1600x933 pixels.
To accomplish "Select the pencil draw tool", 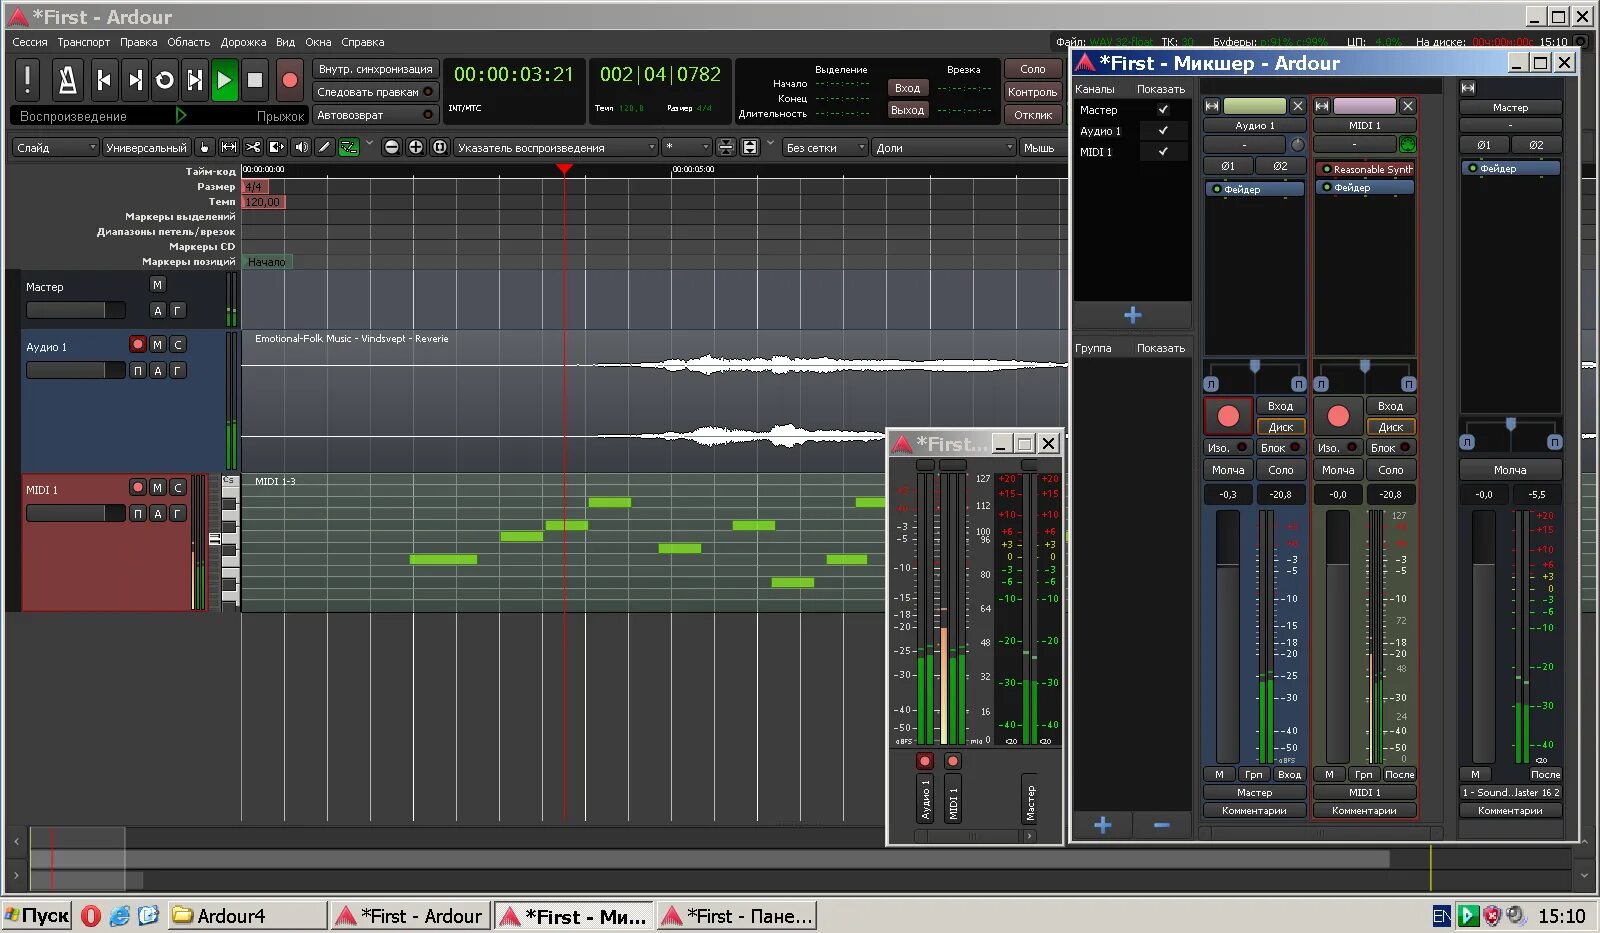I will coord(324,147).
